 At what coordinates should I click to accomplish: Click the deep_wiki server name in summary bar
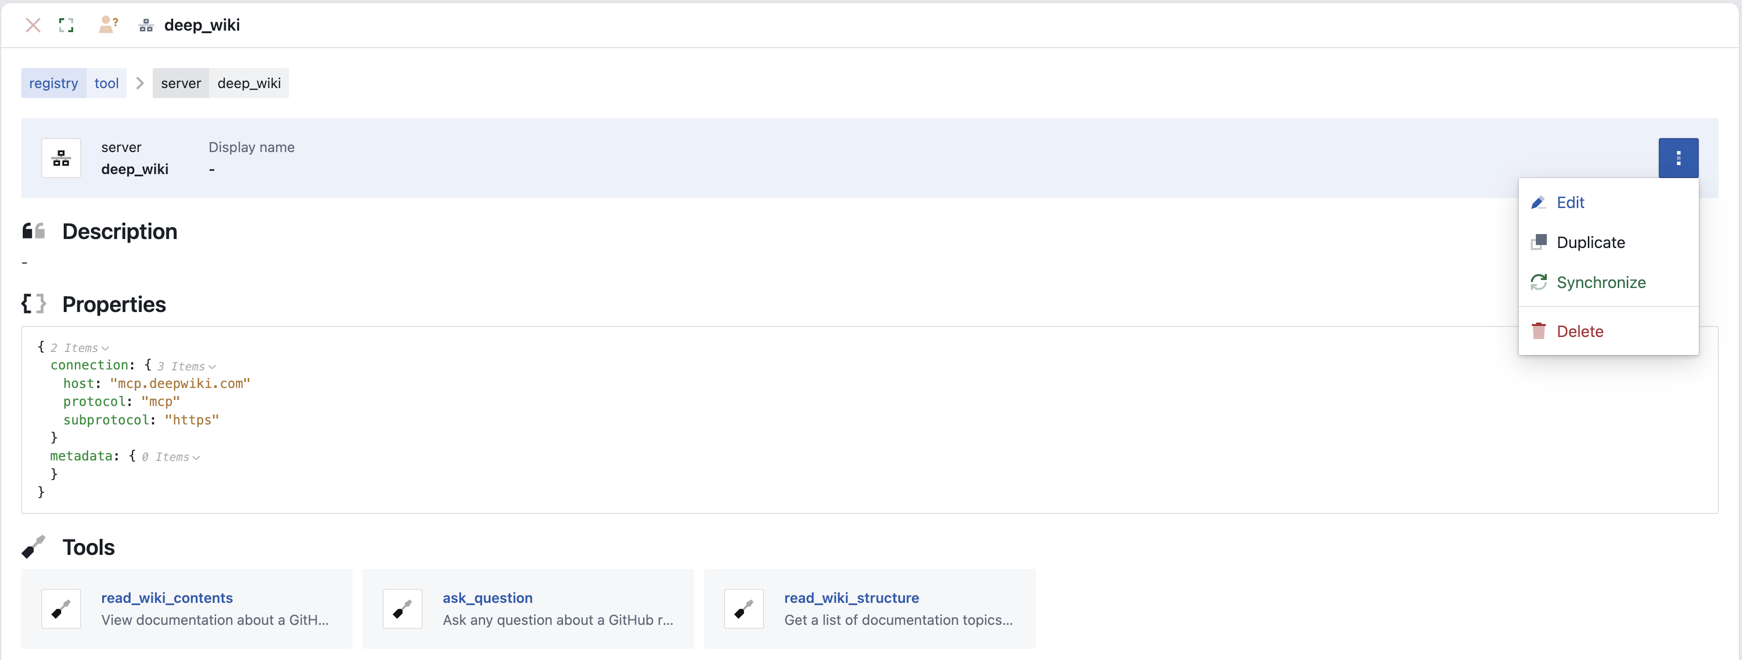(x=135, y=169)
